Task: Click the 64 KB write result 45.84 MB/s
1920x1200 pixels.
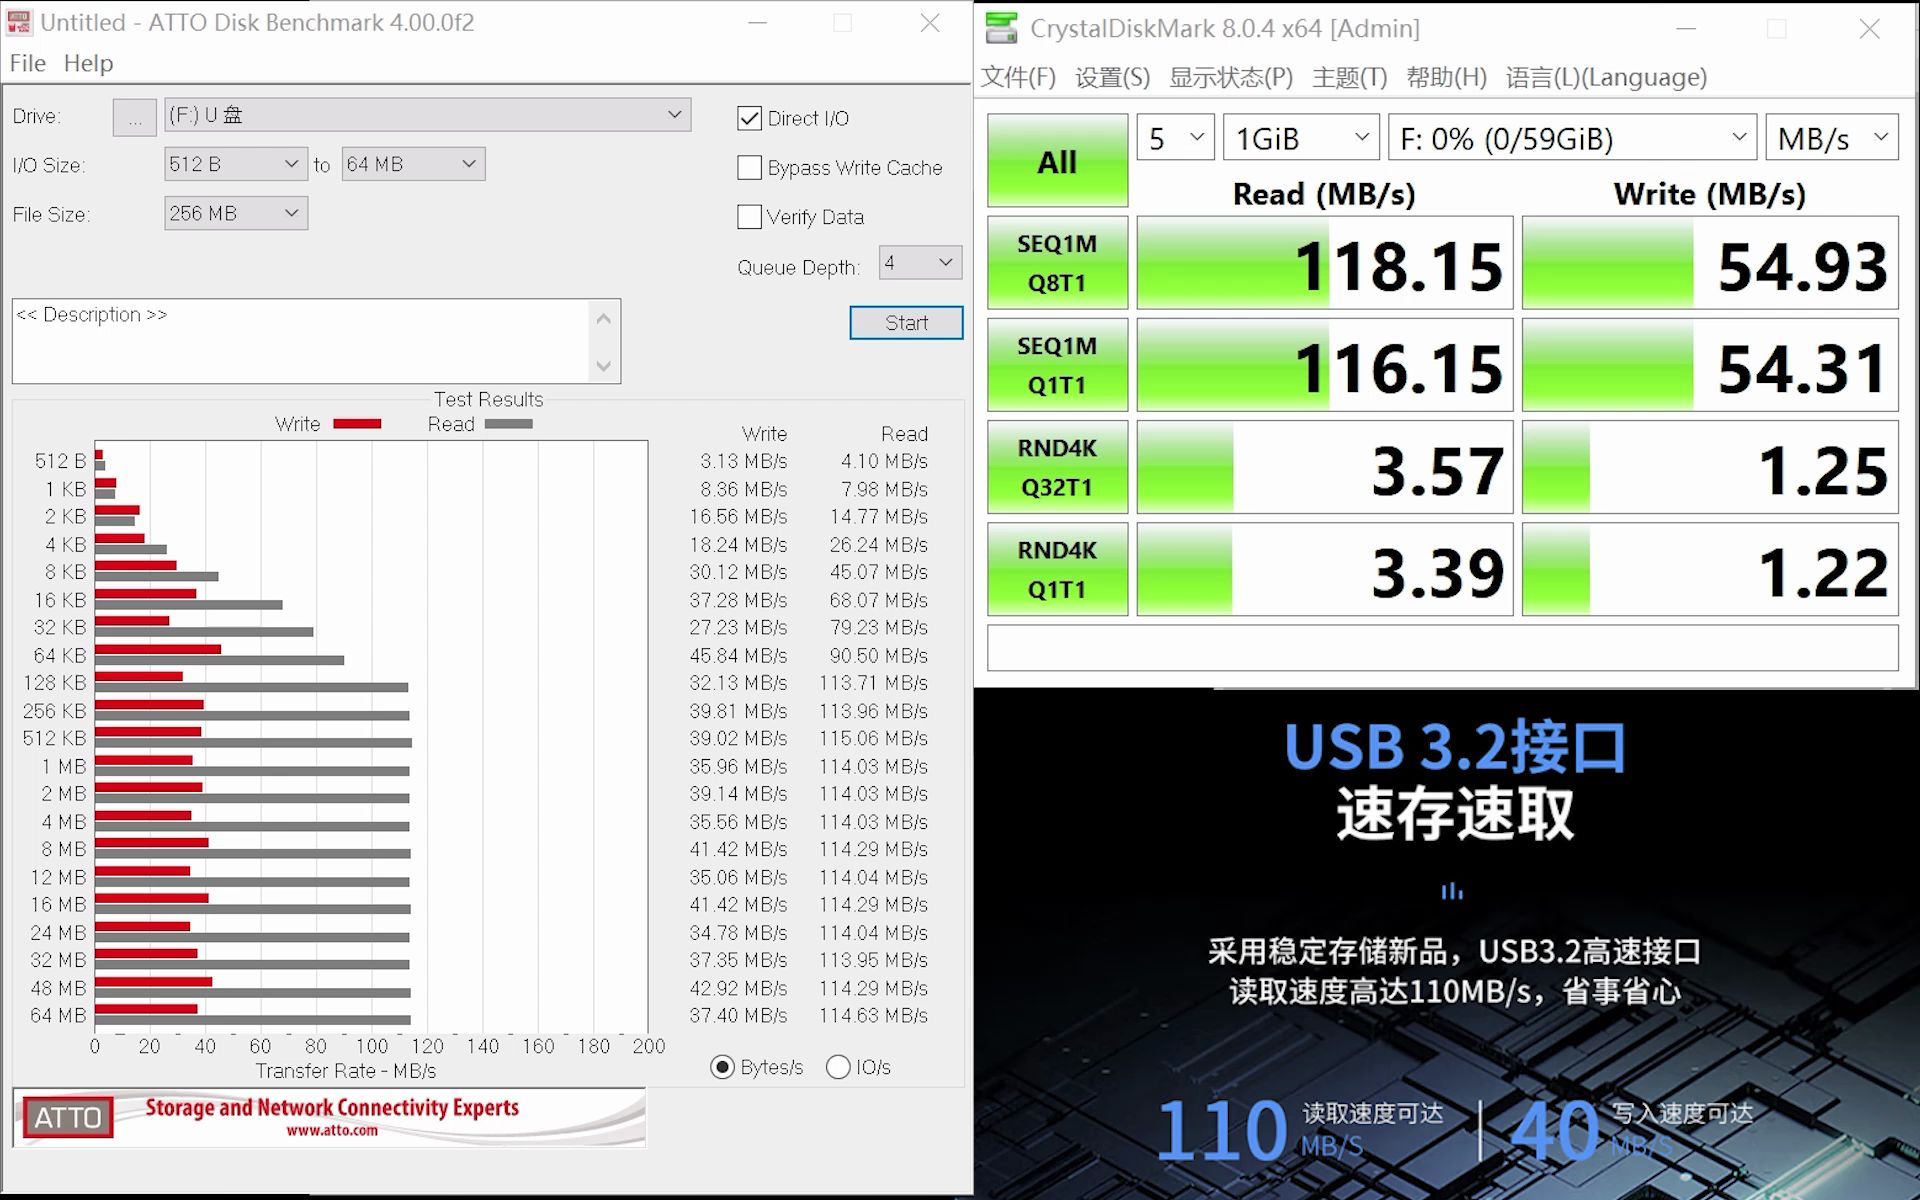Action: point(738,655)
